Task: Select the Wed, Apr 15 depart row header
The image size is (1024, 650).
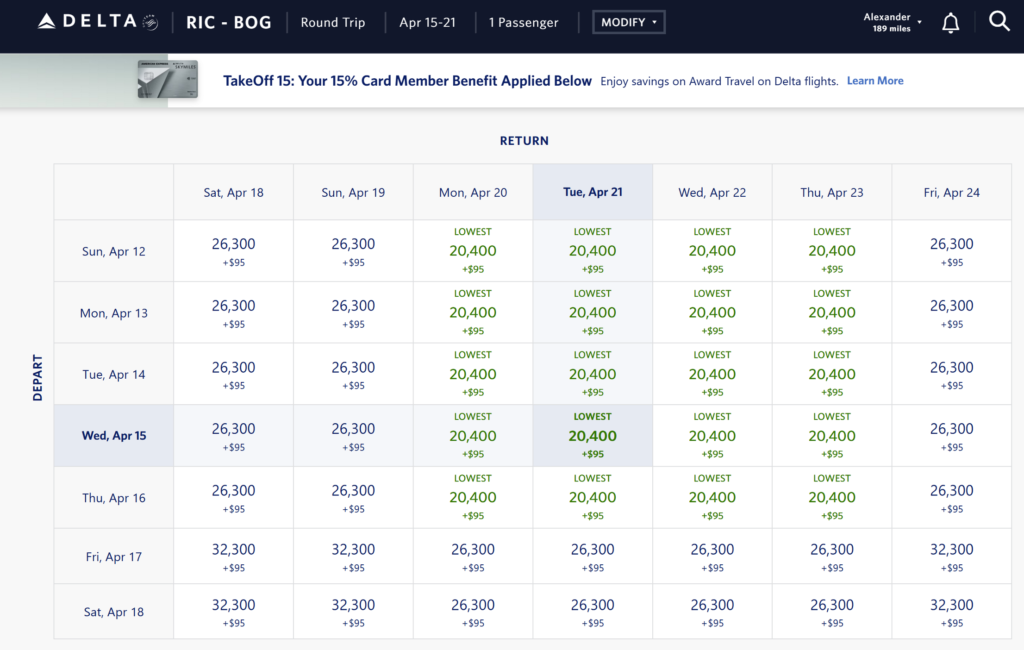Action: point(114,436)
